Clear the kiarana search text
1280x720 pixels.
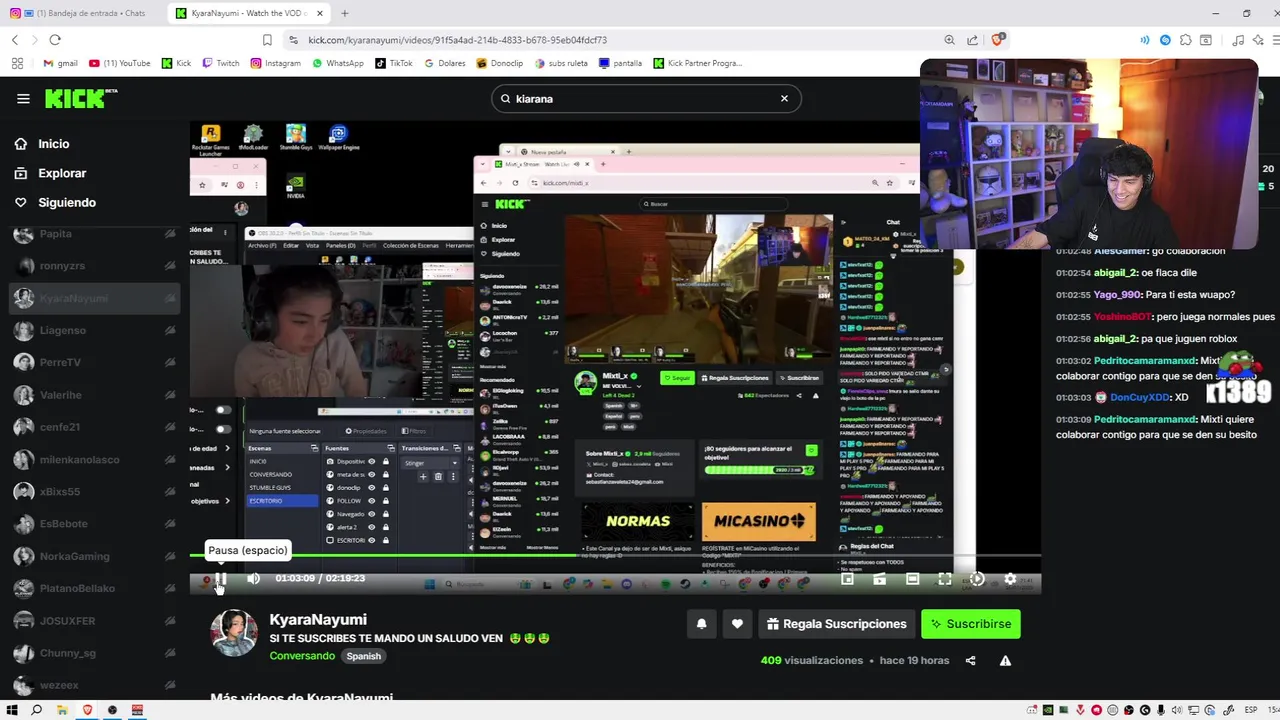coord(784,98)
